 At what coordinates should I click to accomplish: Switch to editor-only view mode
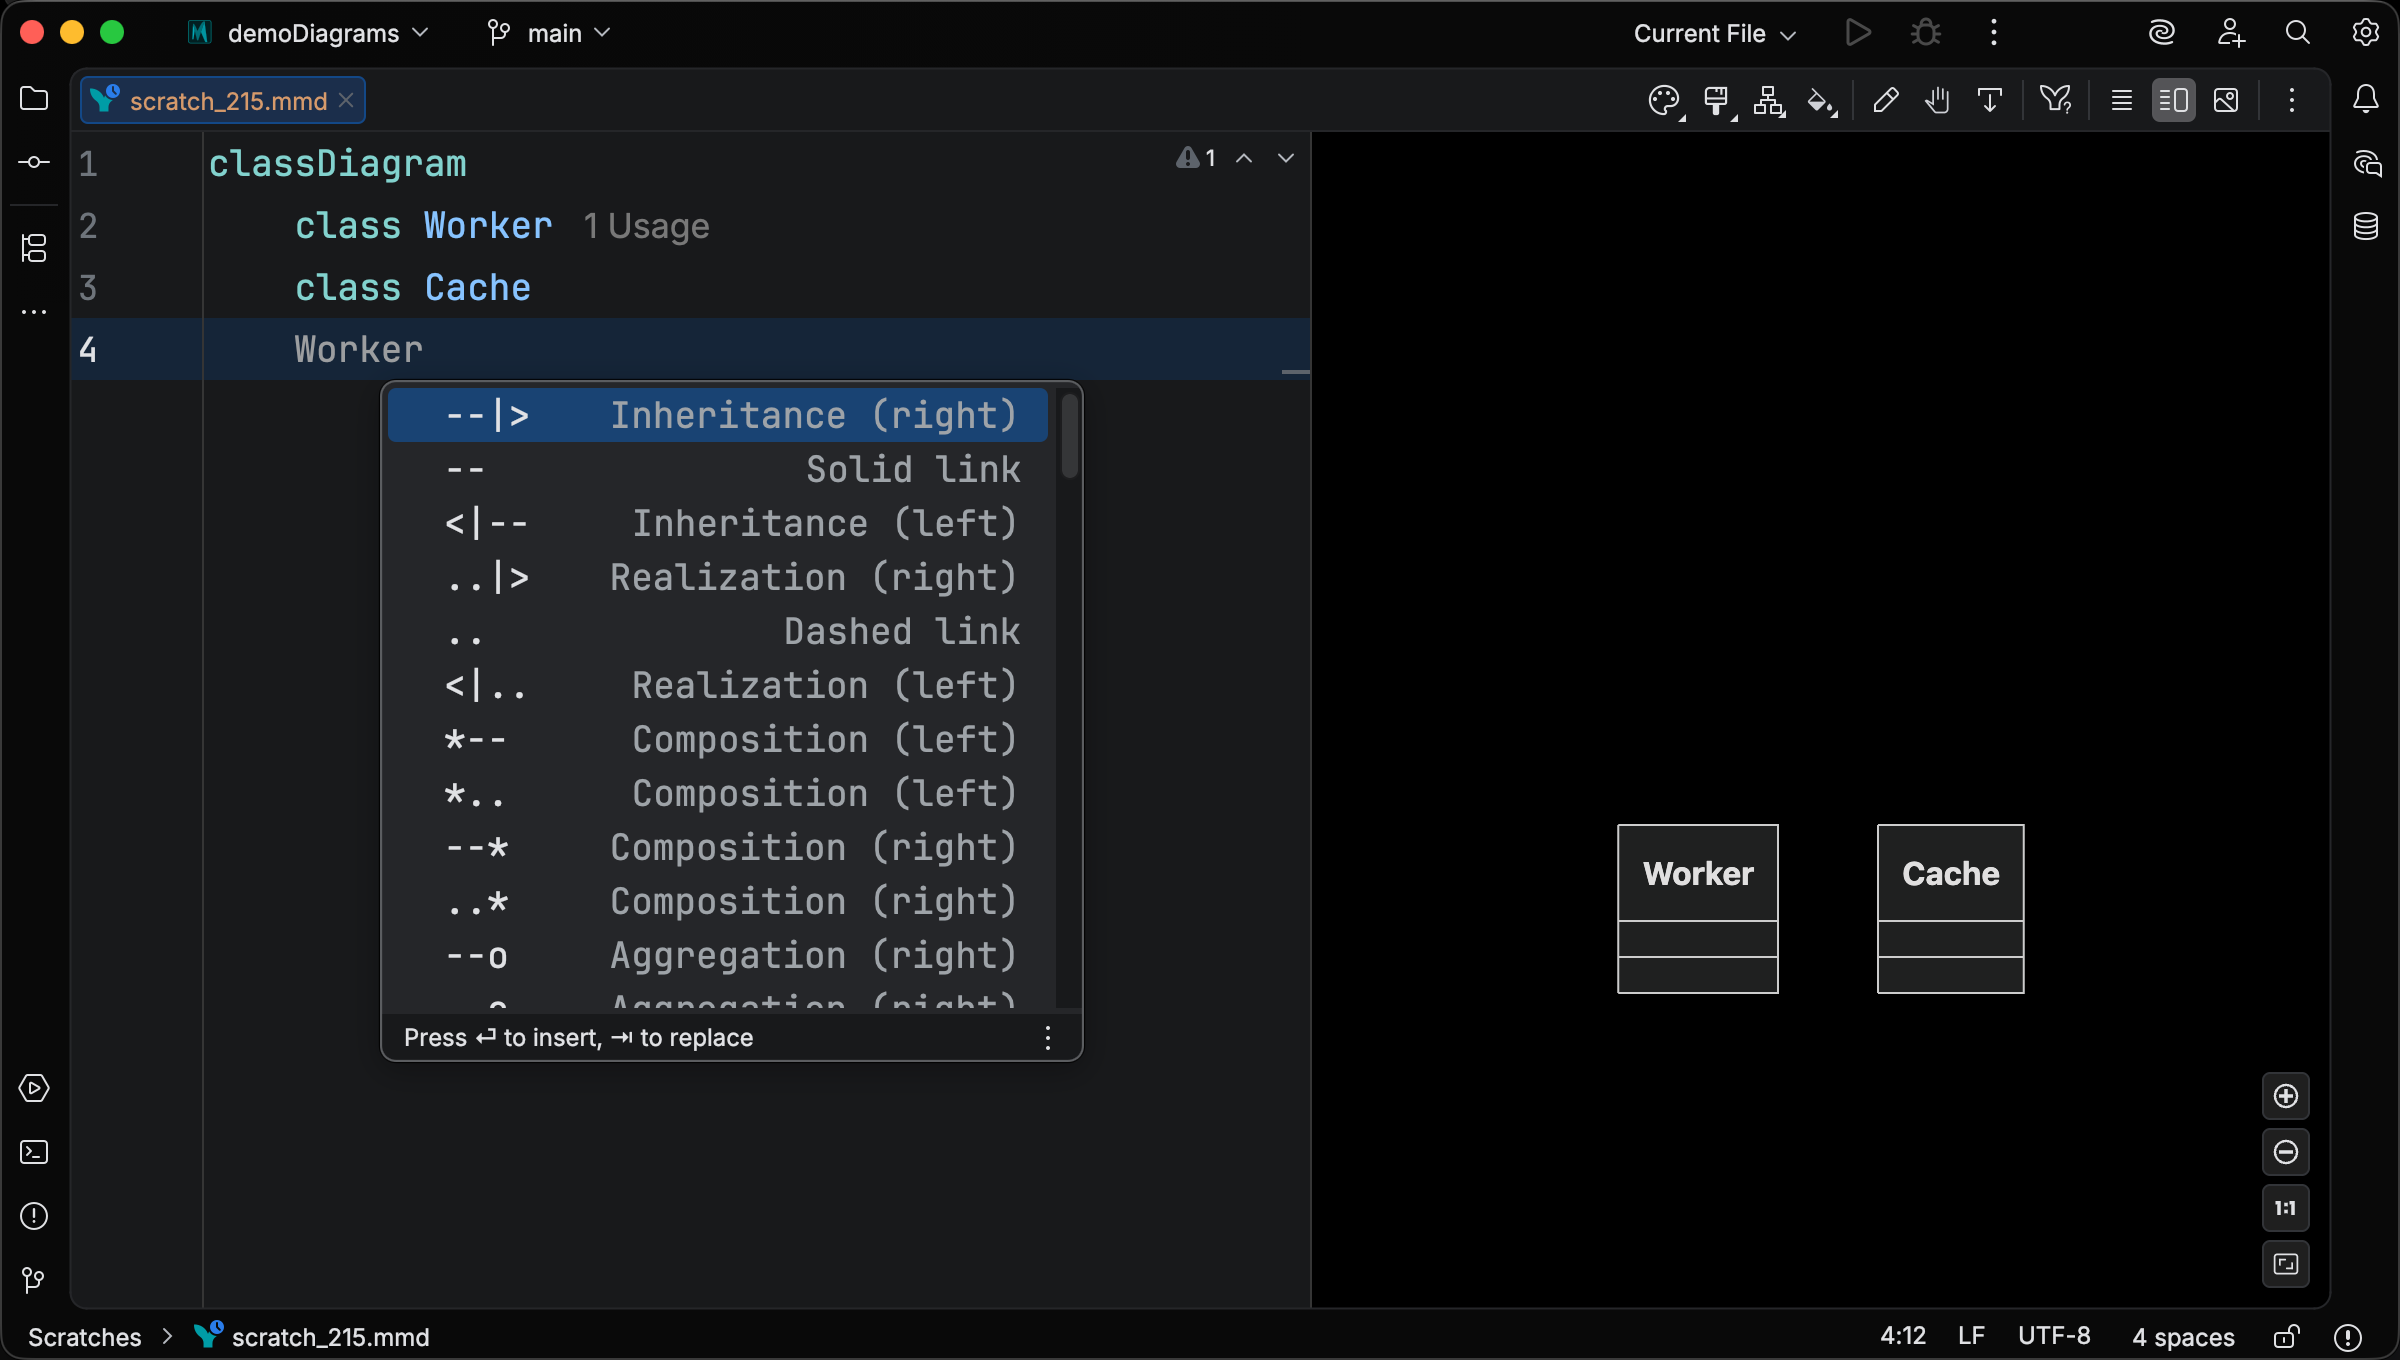pos(2121,101)
